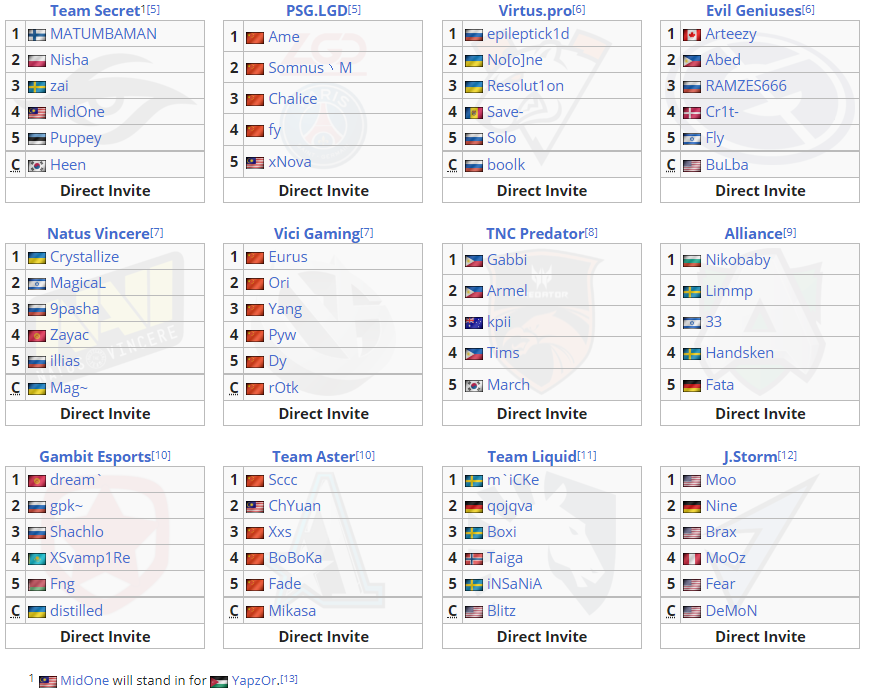Click the flag icon next to Taiga
This screenshot has height=700, width=869.
click(x=474, y=558)
